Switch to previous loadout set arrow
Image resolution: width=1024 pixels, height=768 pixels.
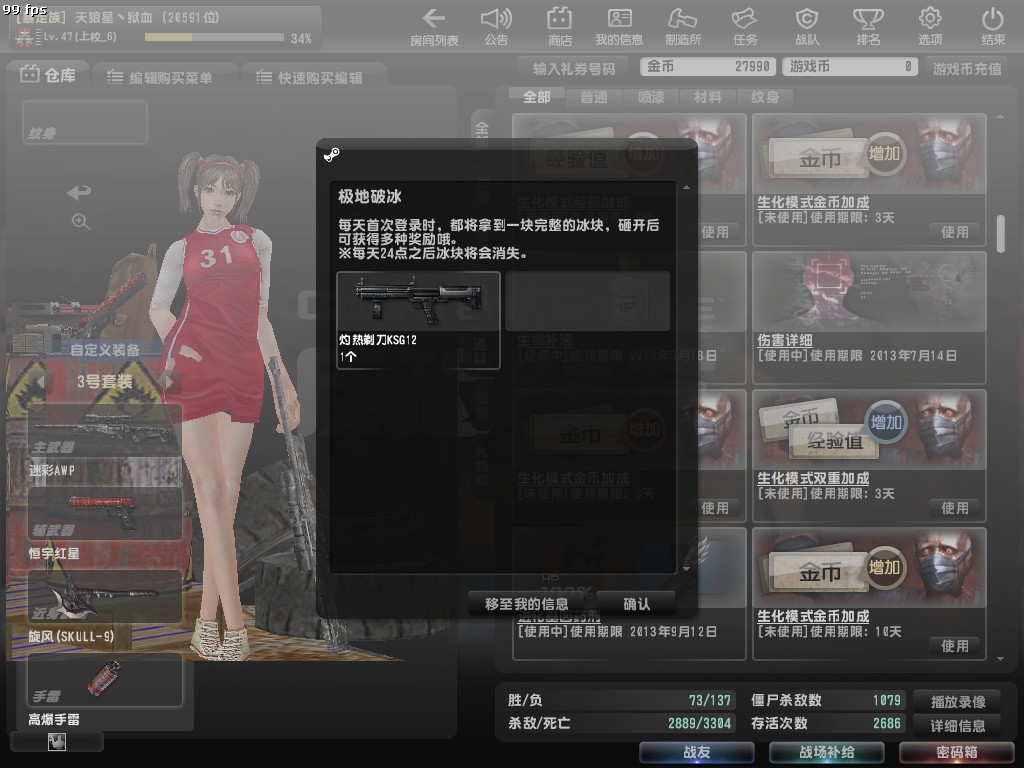tap(41, 381)
